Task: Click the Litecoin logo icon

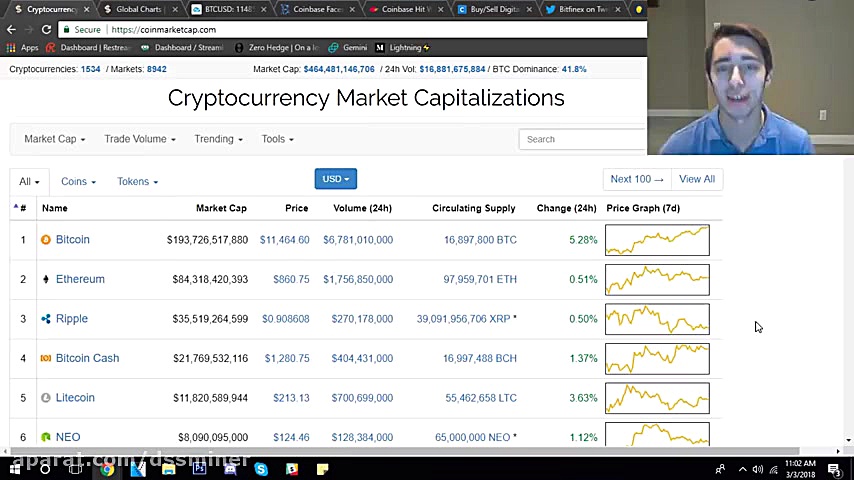Action: 46,398
